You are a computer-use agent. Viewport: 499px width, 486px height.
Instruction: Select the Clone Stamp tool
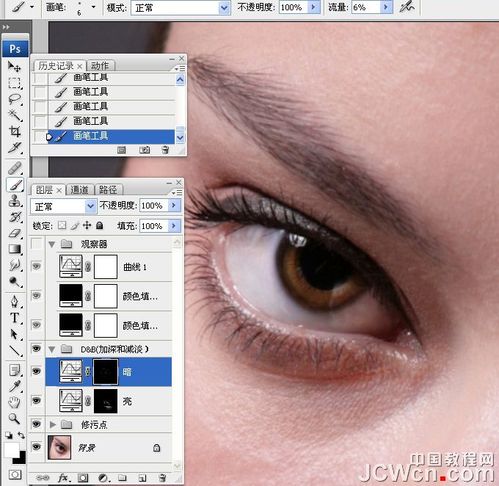pos(15,201)
